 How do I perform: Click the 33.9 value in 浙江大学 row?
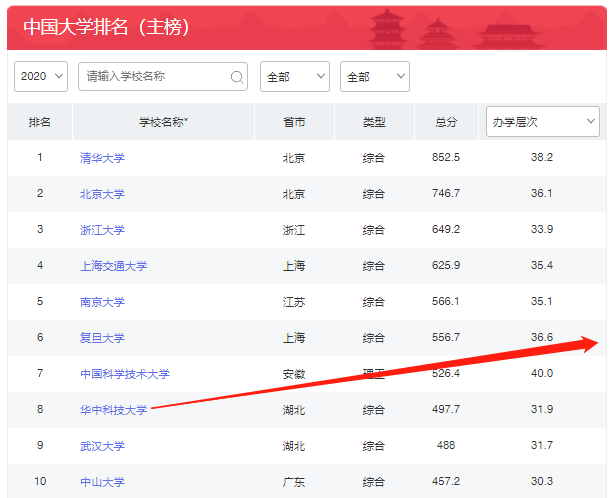[542, 229]
